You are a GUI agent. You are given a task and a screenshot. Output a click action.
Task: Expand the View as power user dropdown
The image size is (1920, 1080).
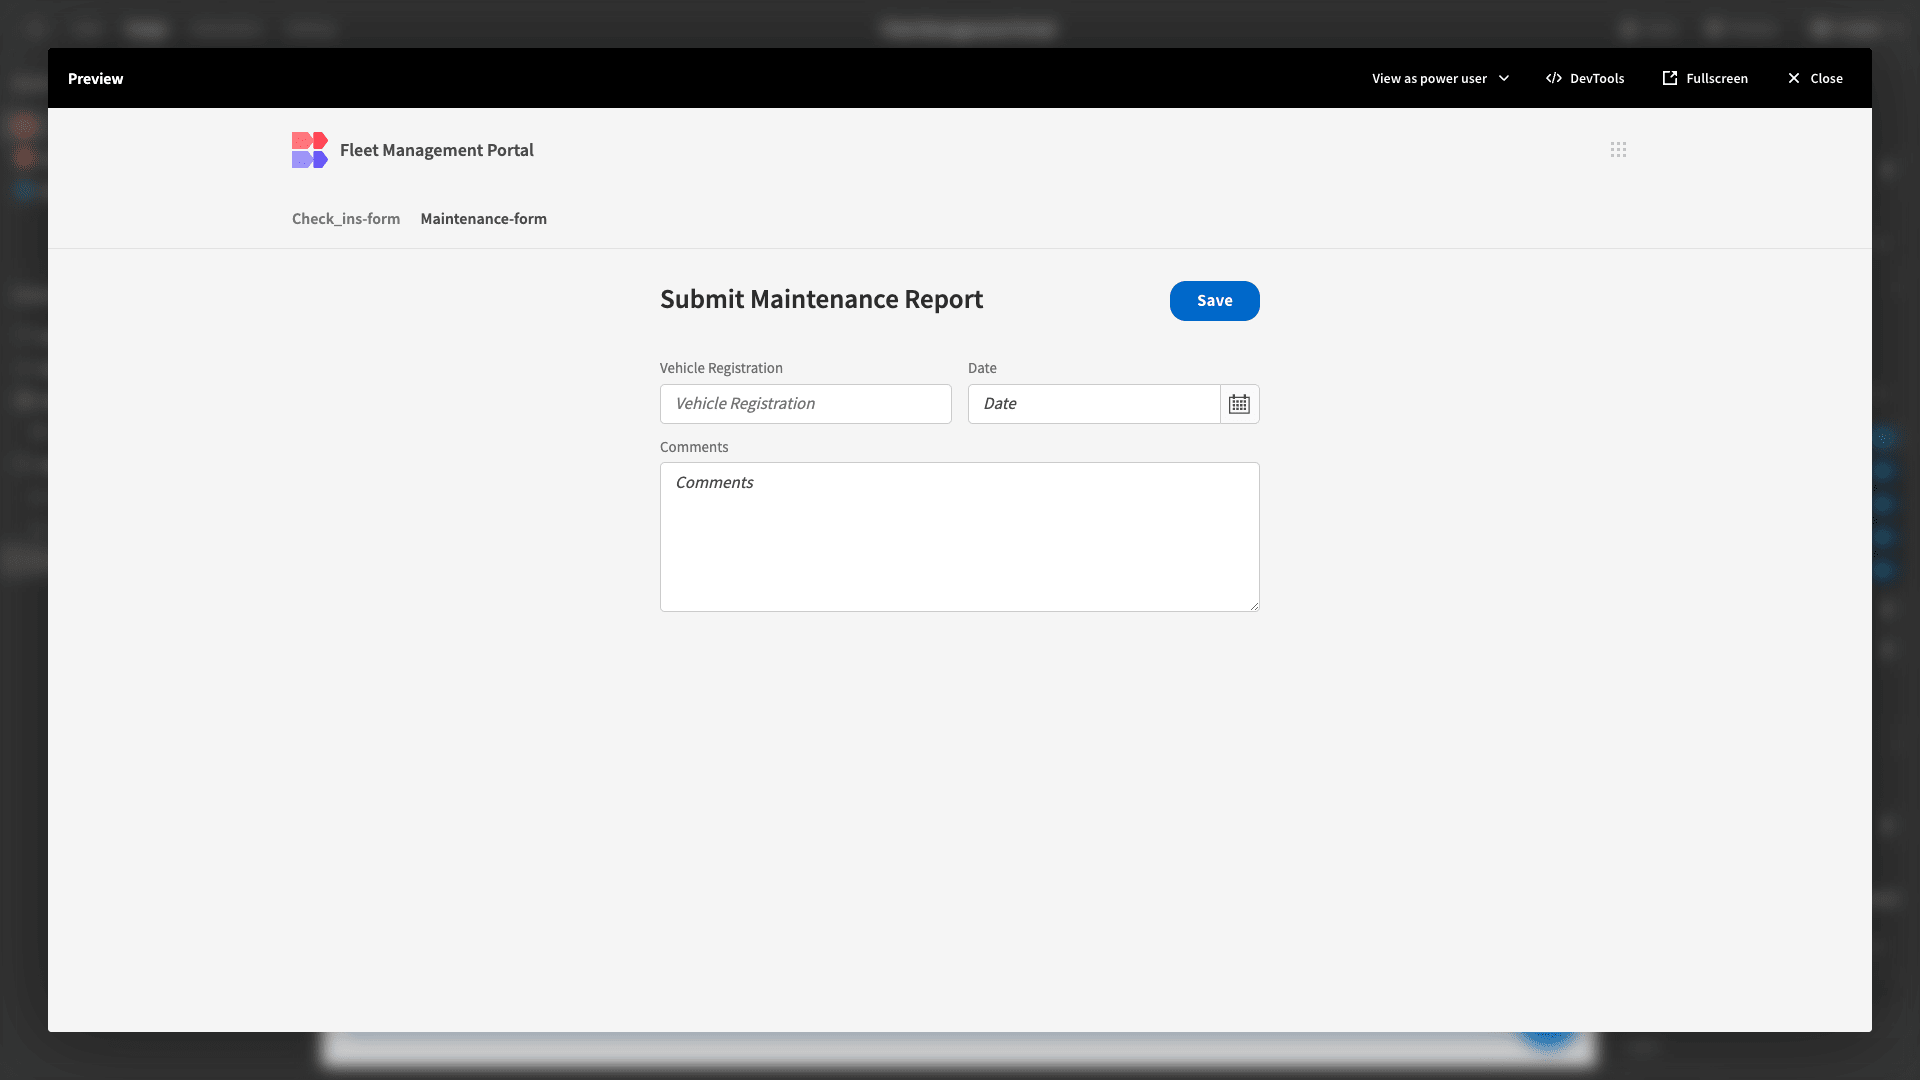pos(1440,78)
